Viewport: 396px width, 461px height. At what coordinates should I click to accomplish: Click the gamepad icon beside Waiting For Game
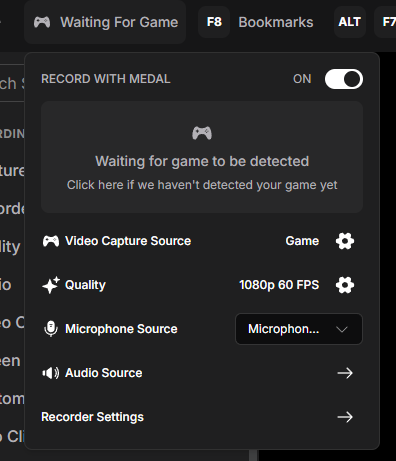[42, 22]
